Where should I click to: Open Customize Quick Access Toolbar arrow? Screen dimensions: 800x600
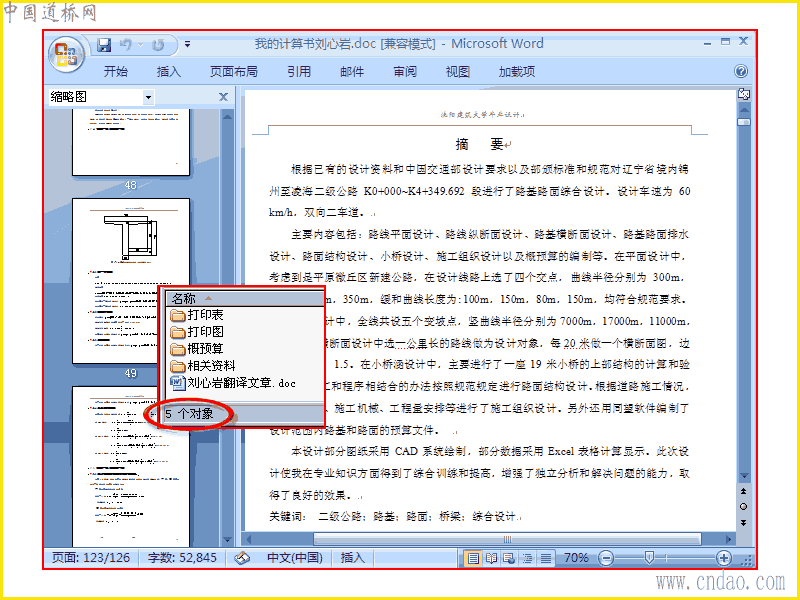(187, 45)
